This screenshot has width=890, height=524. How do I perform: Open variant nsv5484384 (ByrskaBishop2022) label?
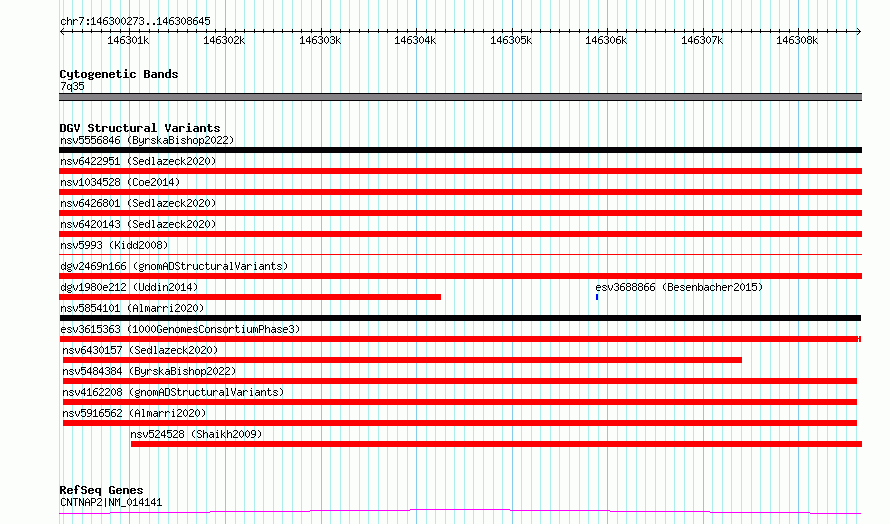[149, 371]
